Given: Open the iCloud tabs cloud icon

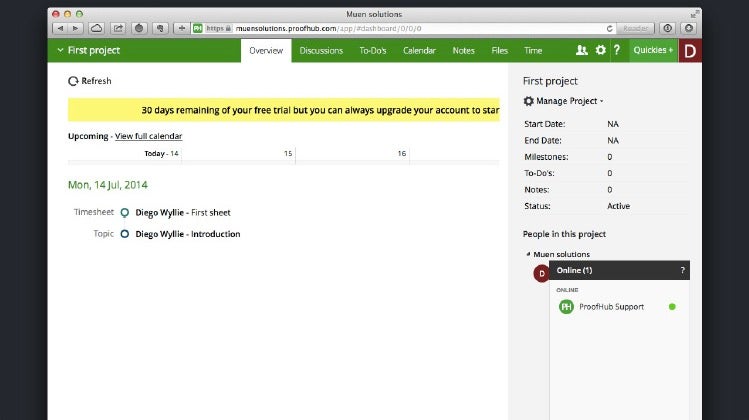Looking at the screenshot, I should coord(96,29).
